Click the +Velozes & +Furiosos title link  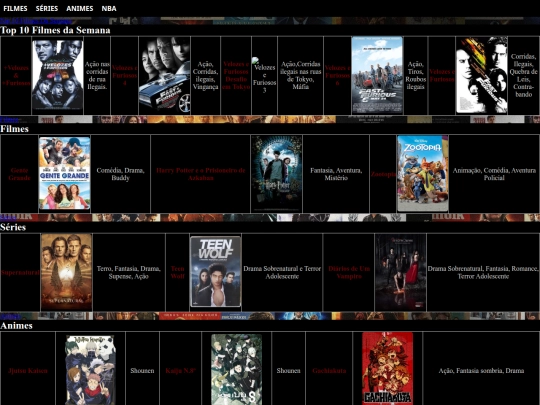point(16,75)
